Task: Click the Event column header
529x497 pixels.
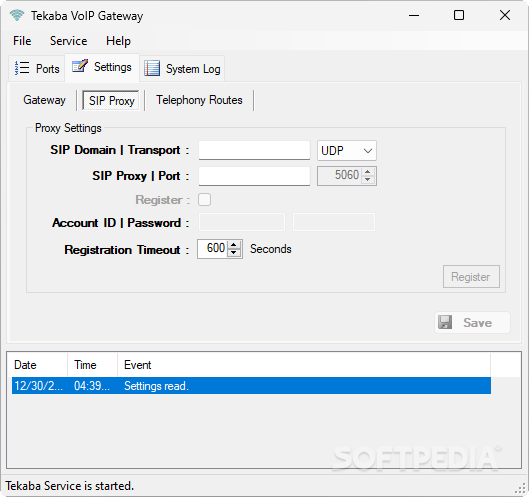Action: click(304, 365)
